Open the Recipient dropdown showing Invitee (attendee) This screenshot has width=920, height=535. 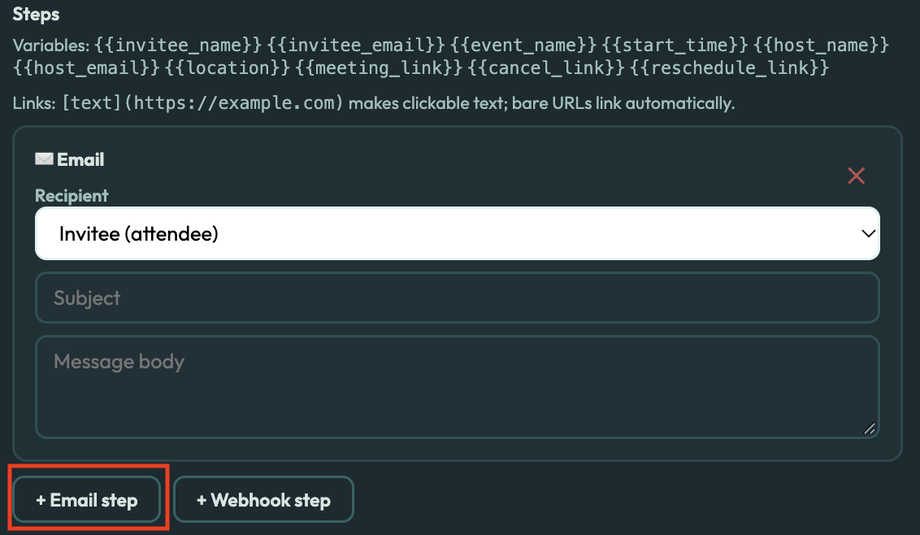[x=457, y=233]
